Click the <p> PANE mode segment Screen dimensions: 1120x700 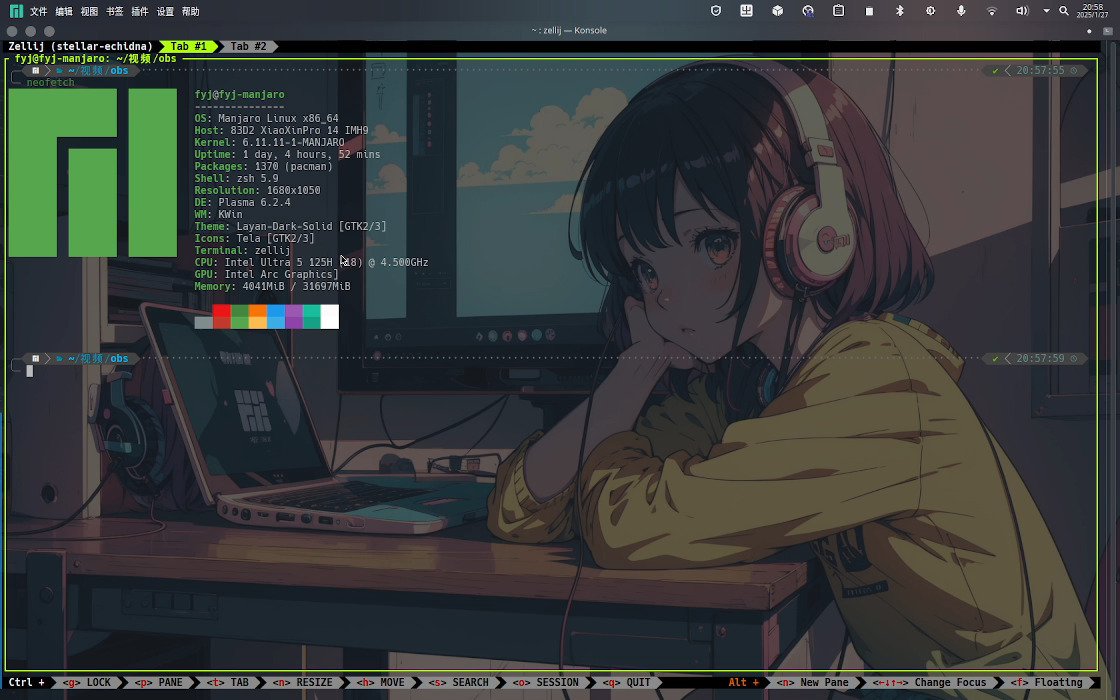click(159, 683)
